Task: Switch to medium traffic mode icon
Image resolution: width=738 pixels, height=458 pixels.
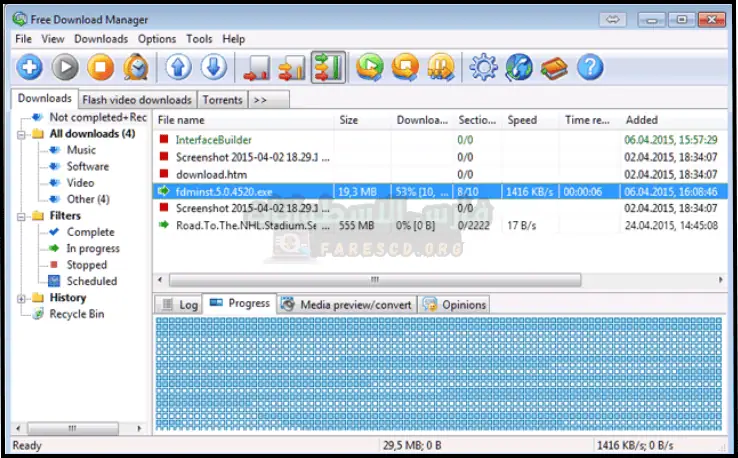Action: [x=292, y=67]
